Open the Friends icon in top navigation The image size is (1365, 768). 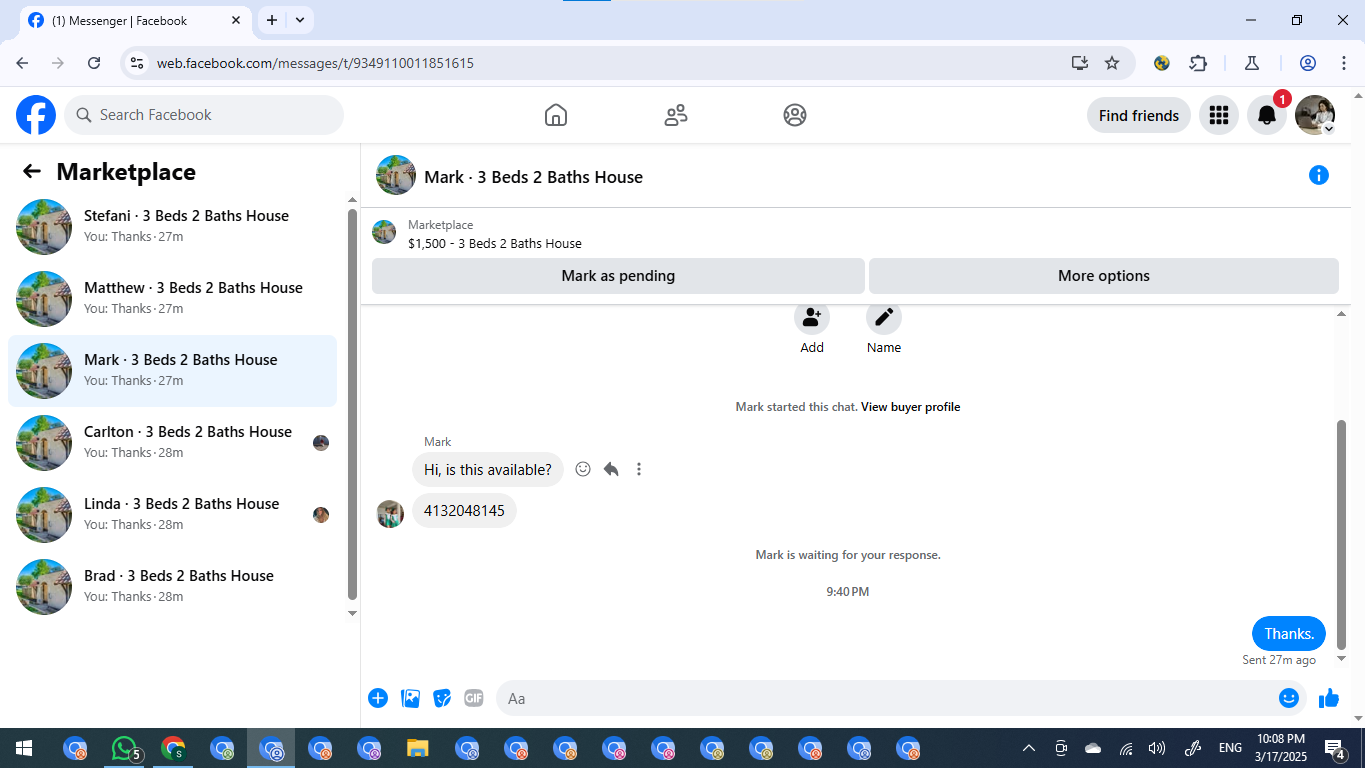click(676, 115)
